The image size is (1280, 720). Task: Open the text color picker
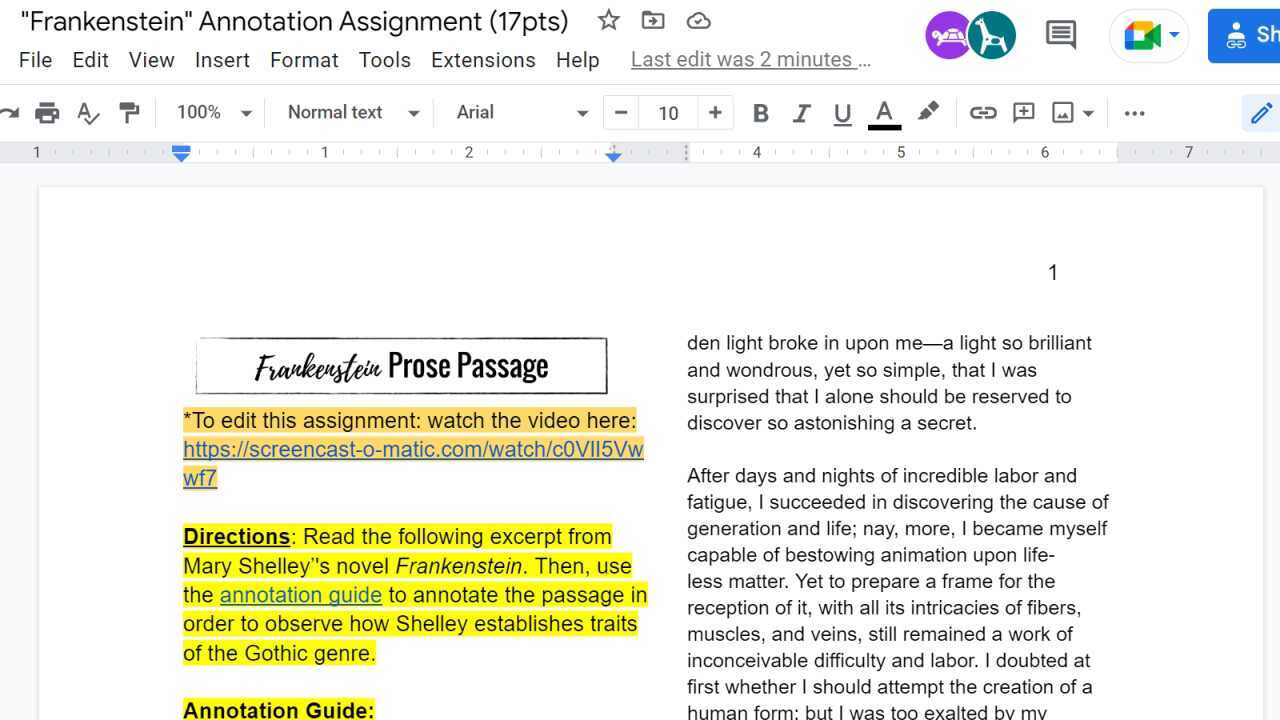884,112
